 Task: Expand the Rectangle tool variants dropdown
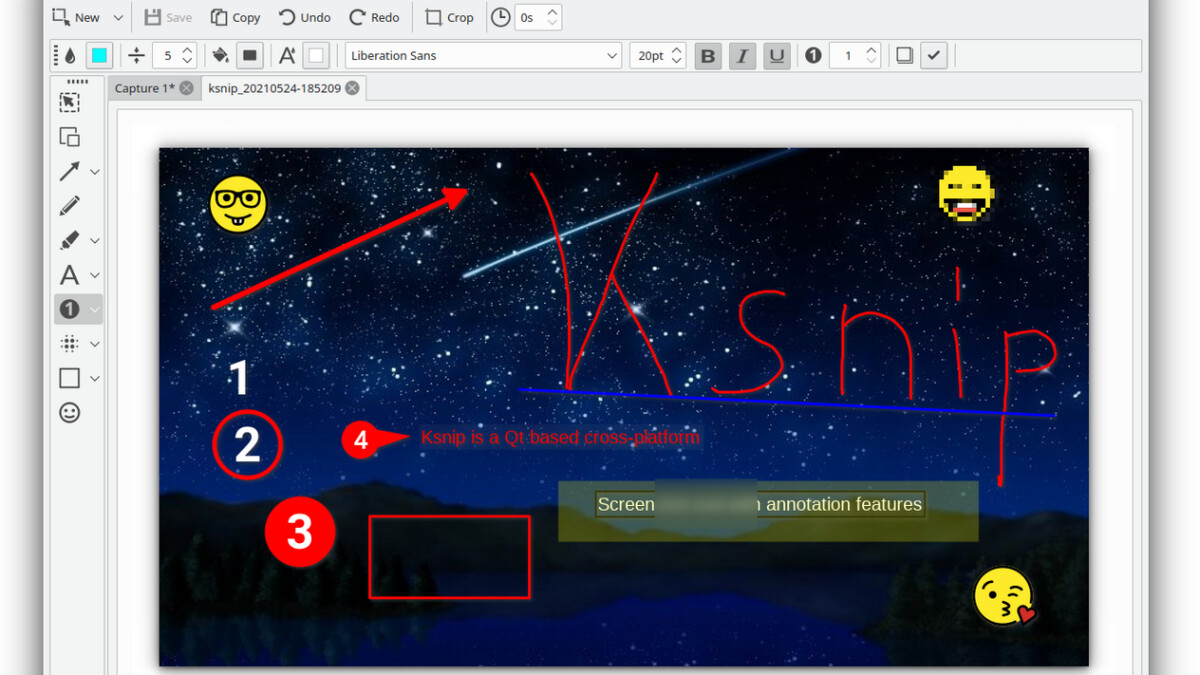pyautogui.click(x=95, y=378)
